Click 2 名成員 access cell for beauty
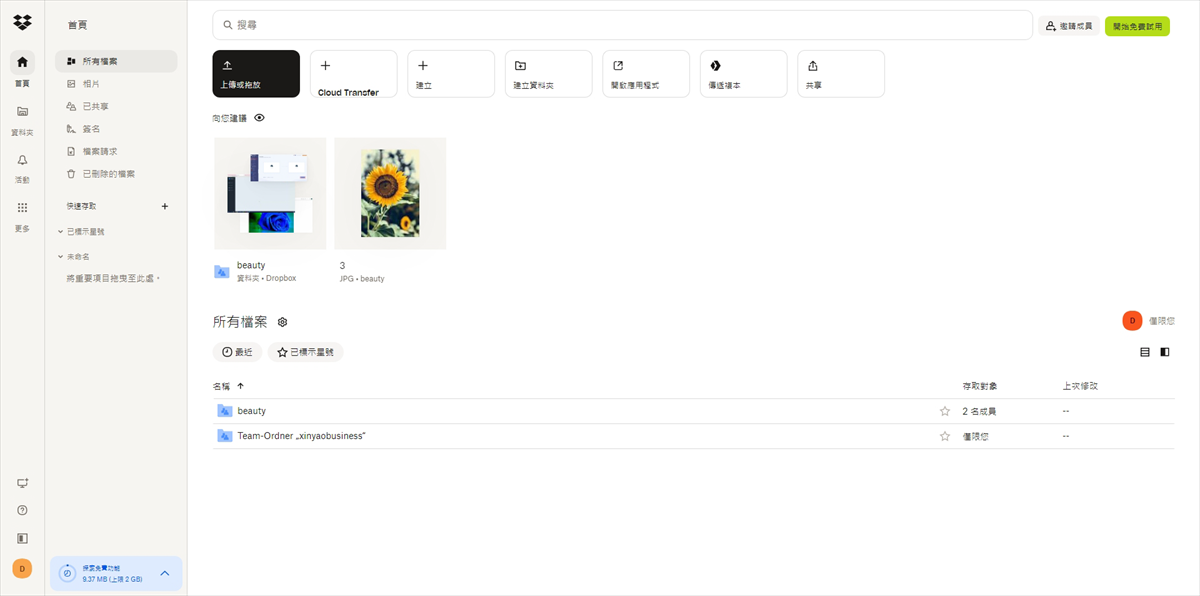 [x=979, y=411]
